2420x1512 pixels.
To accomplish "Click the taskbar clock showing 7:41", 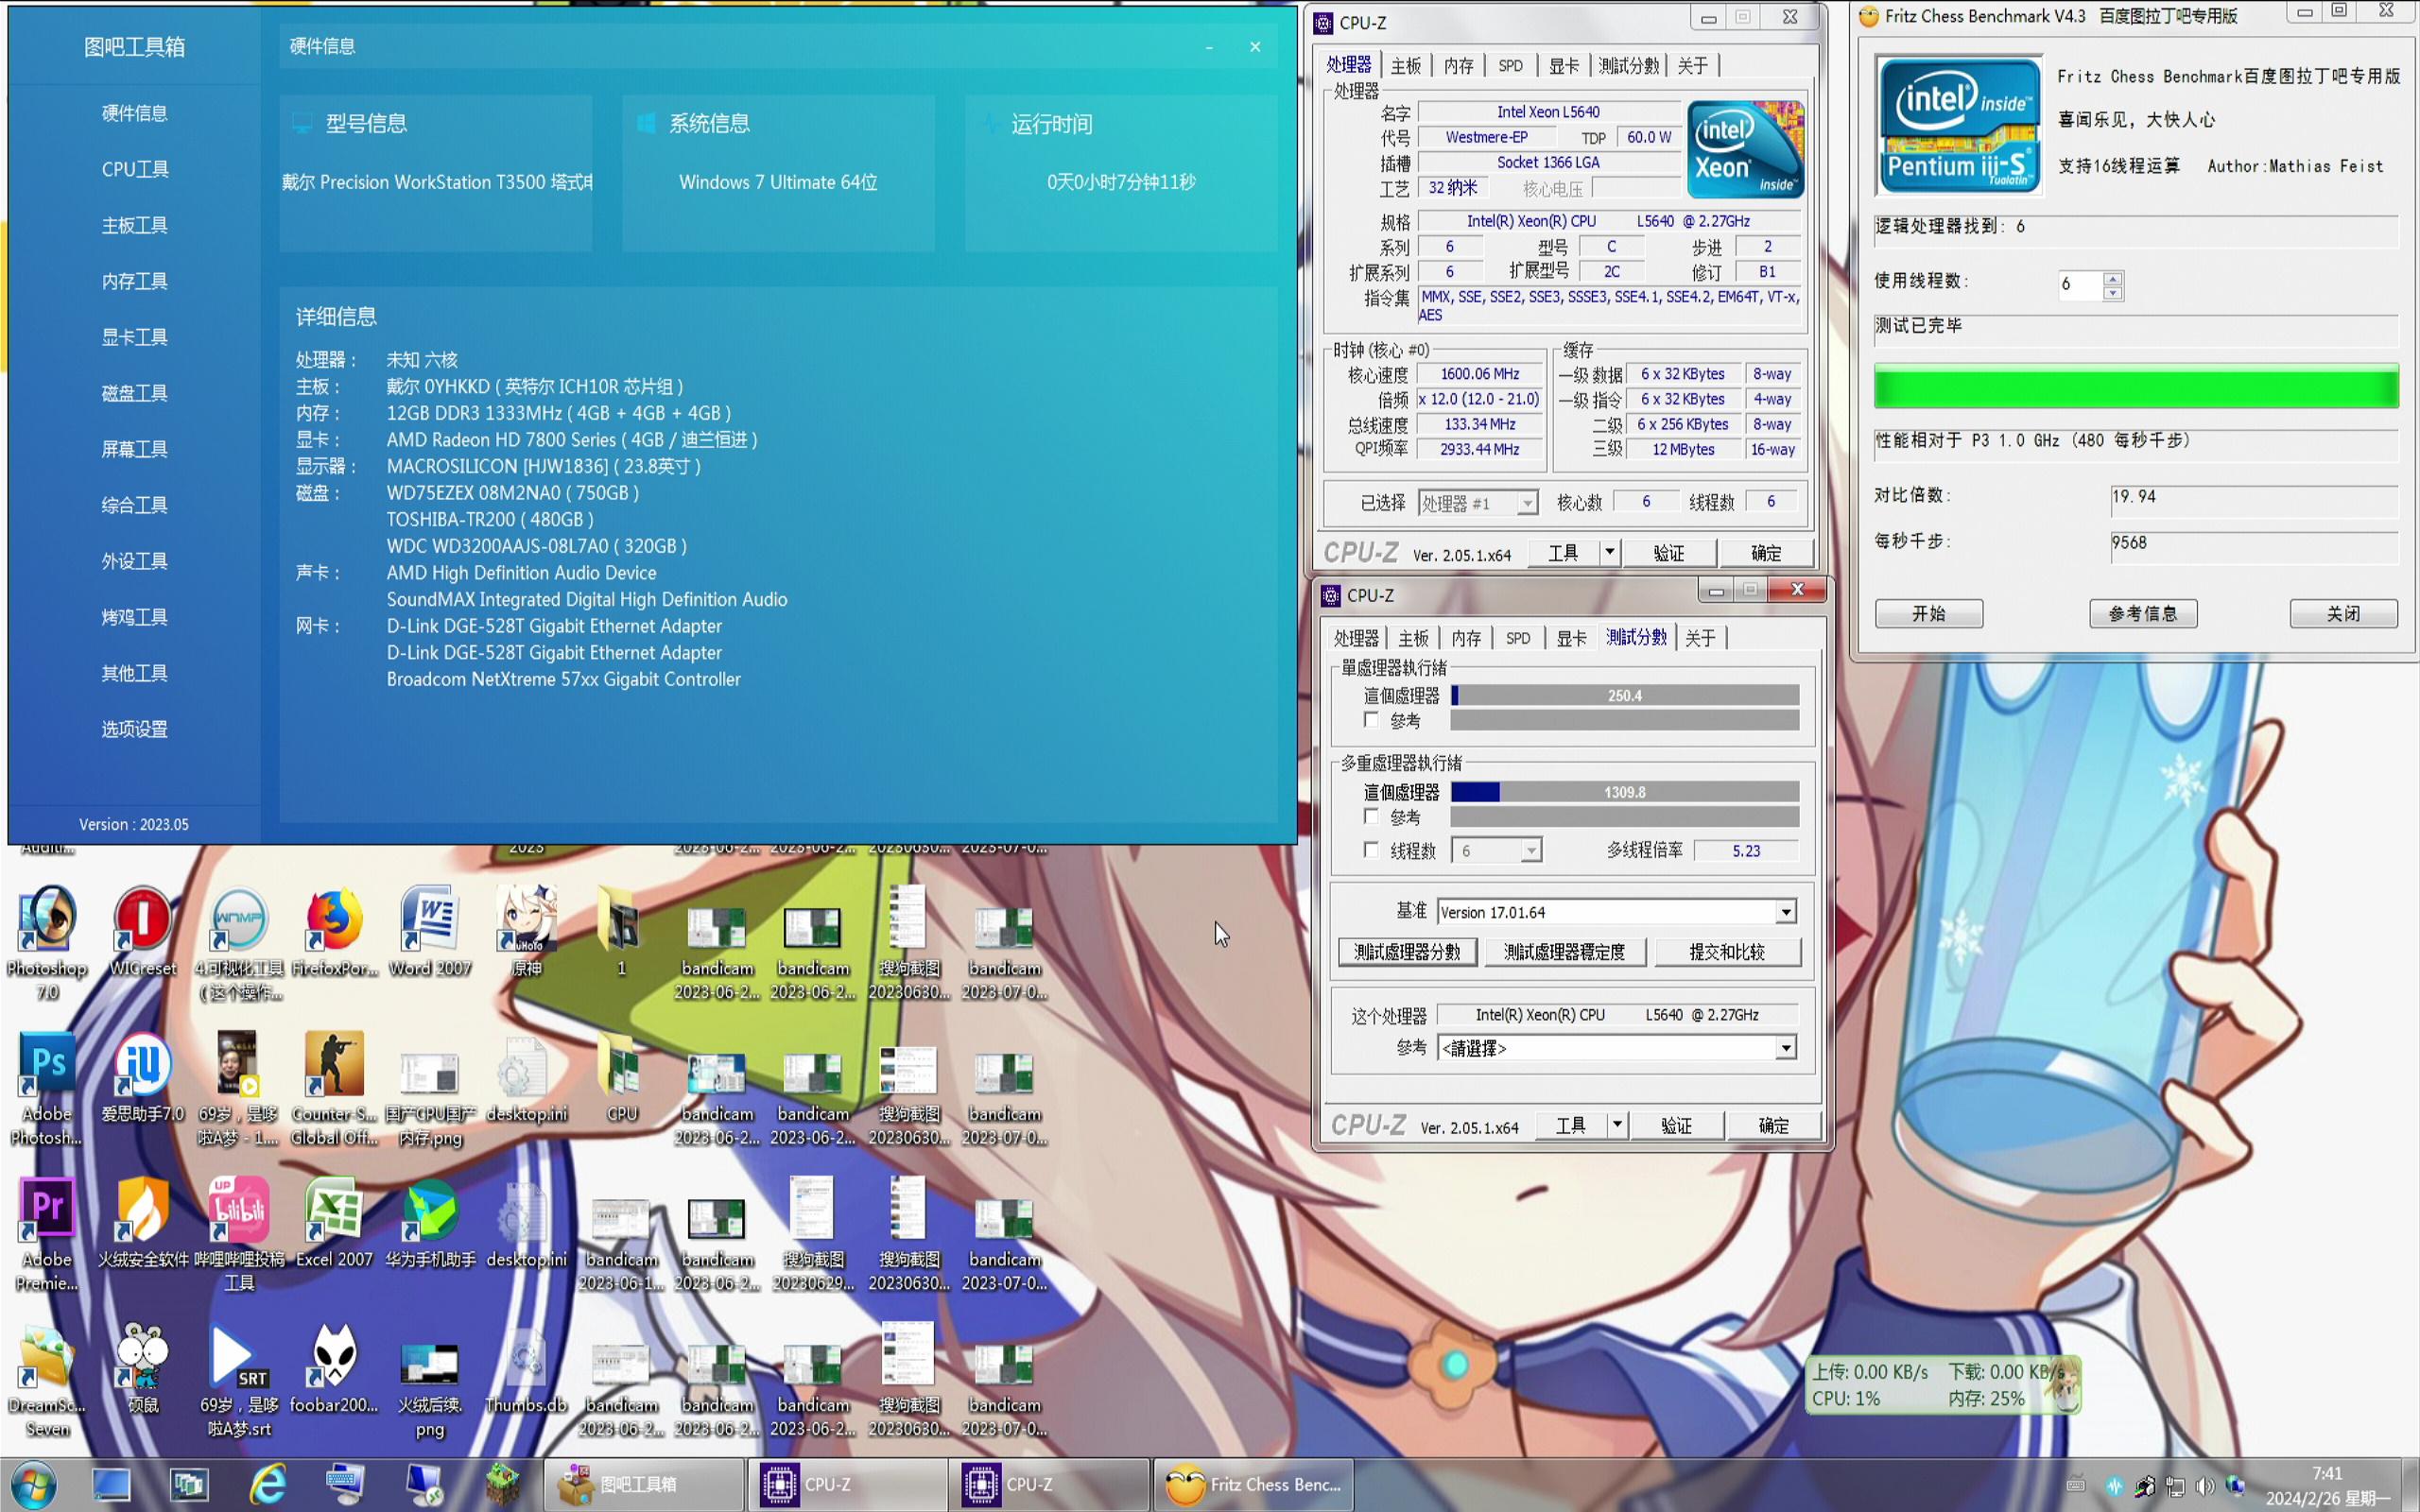I will [2326, 1485].
